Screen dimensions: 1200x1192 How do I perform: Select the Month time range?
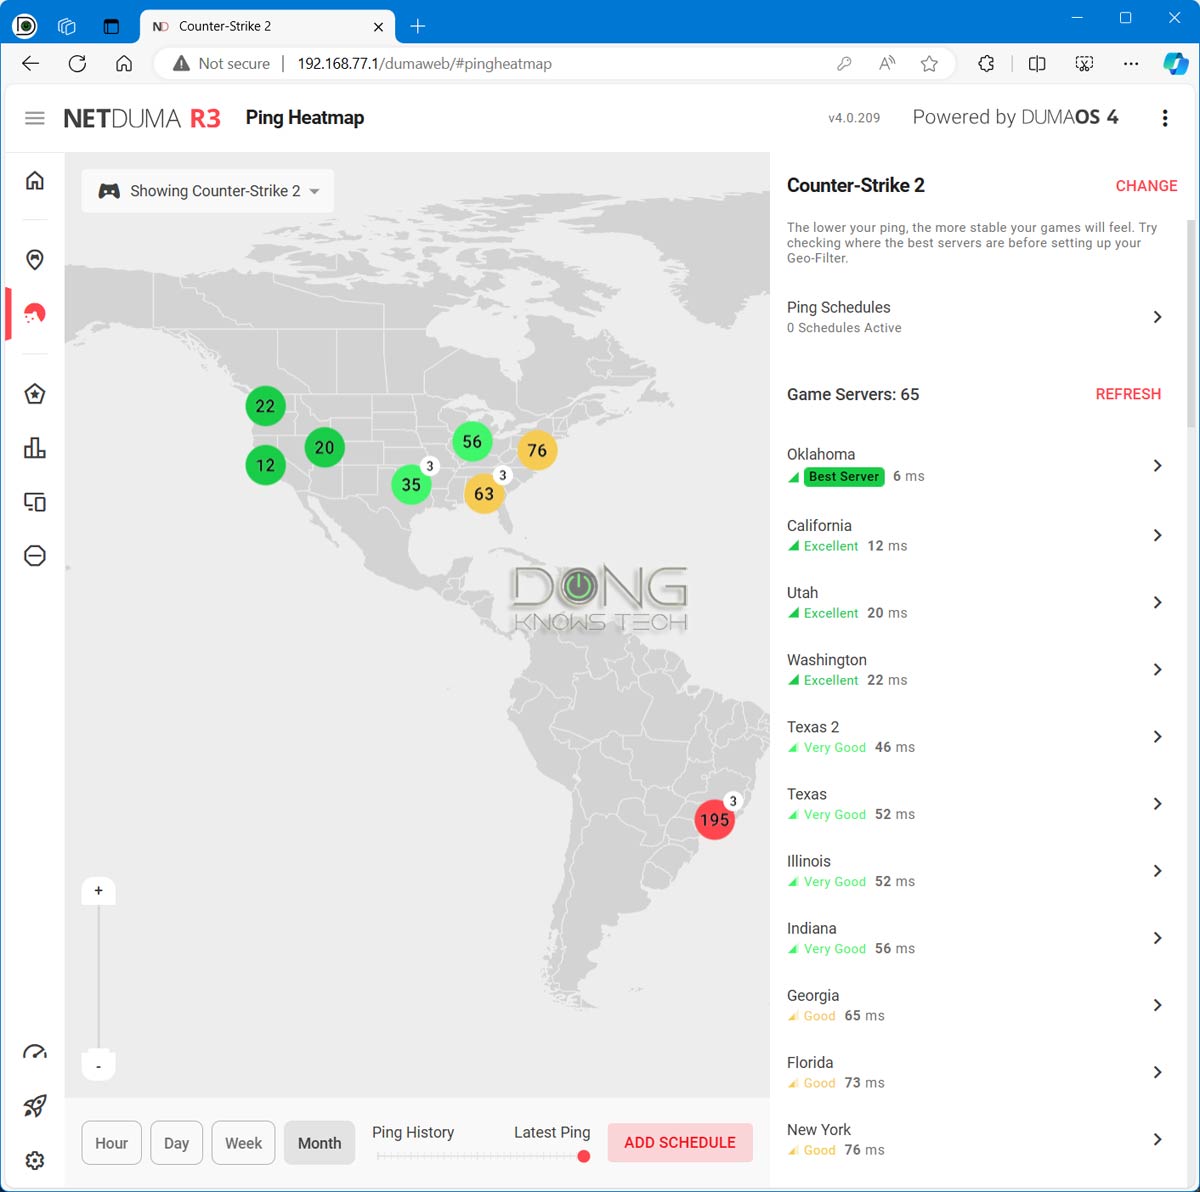[x=319, y=1143]
